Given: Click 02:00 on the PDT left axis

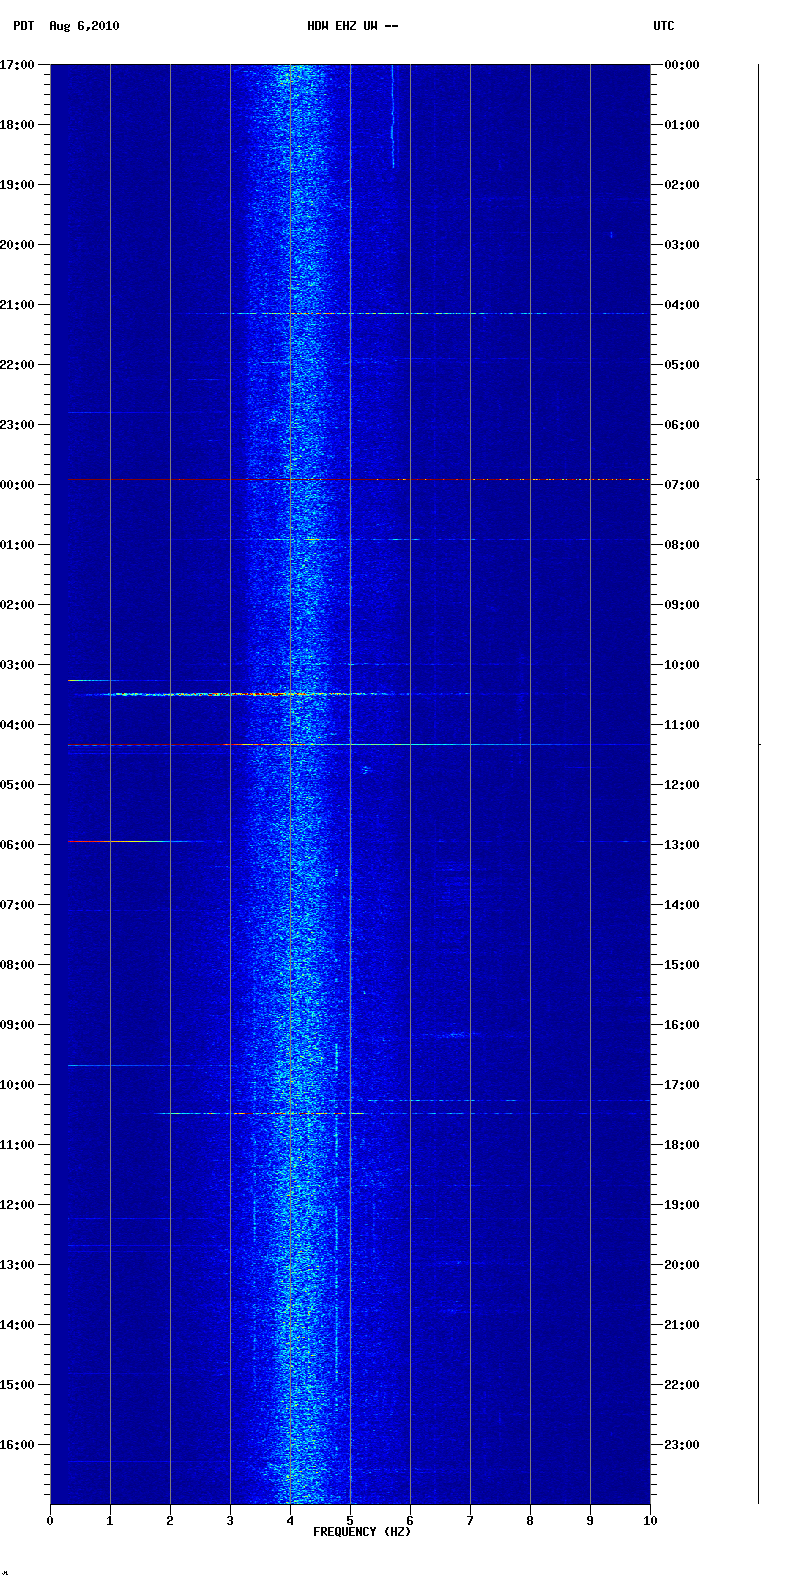Looking at the screenshot, I should click(x=19, y=605).
